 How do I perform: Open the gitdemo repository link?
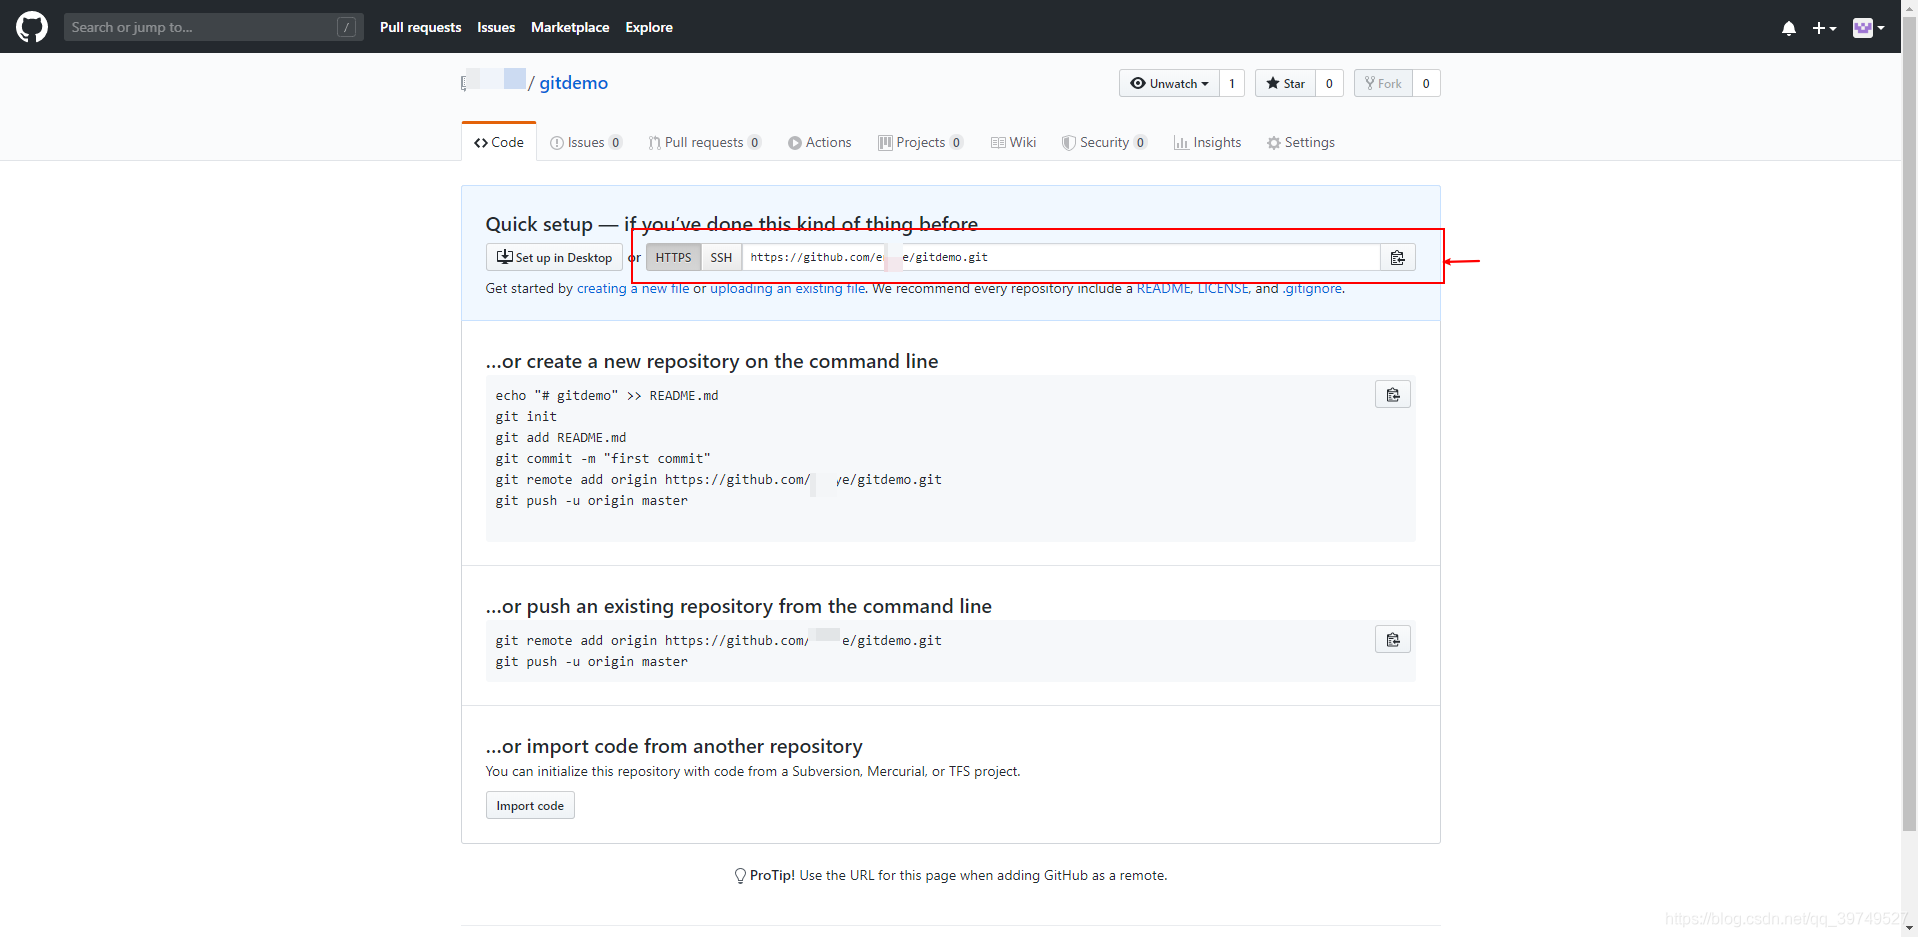coord(573,83)
